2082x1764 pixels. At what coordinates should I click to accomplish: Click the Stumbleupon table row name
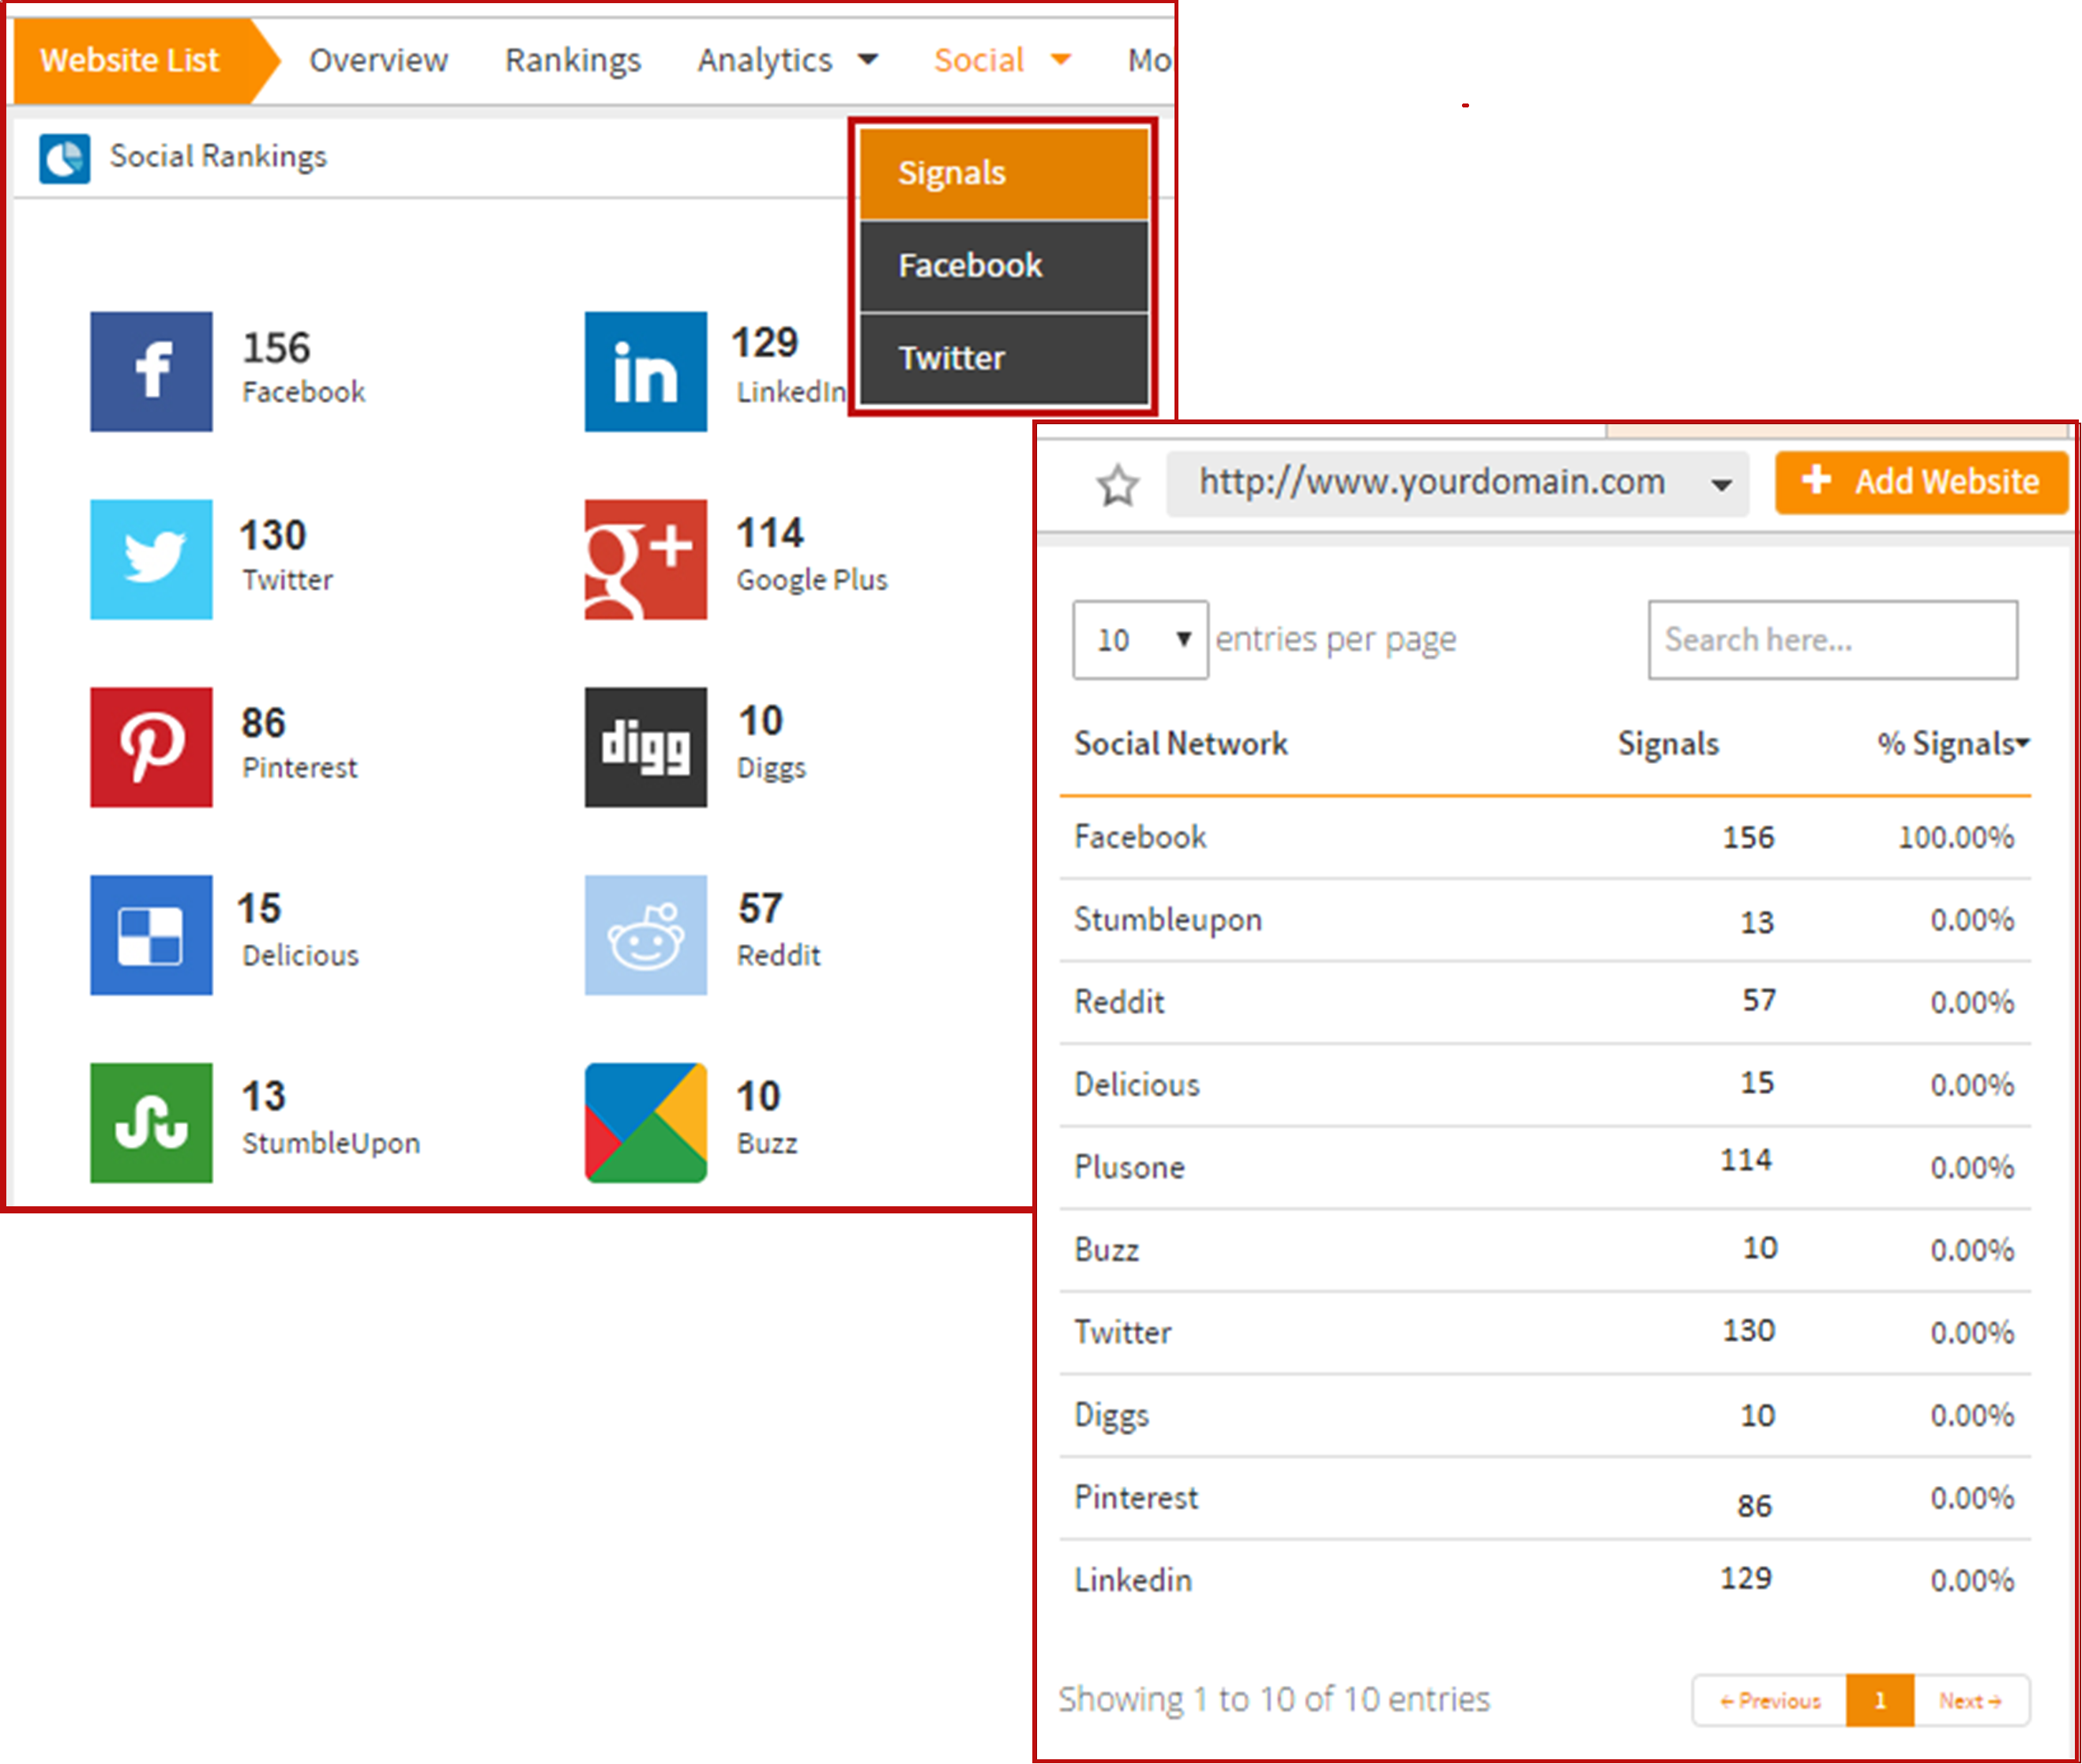pyautogui.click(x=1168, y=920)
